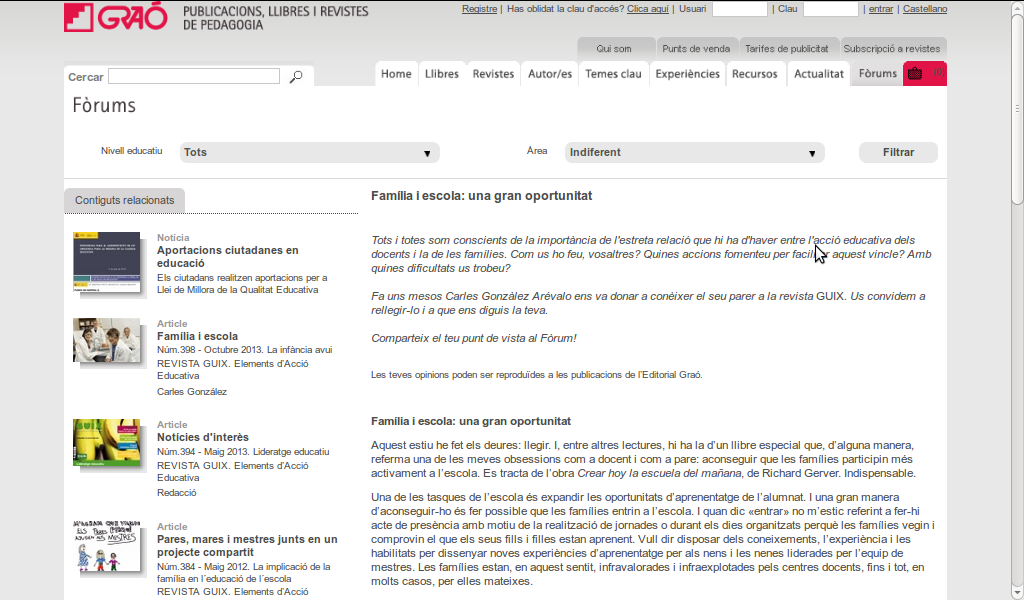1024x600 pixels.
Task: Open the Autor/es section
Action: point(550,74)
